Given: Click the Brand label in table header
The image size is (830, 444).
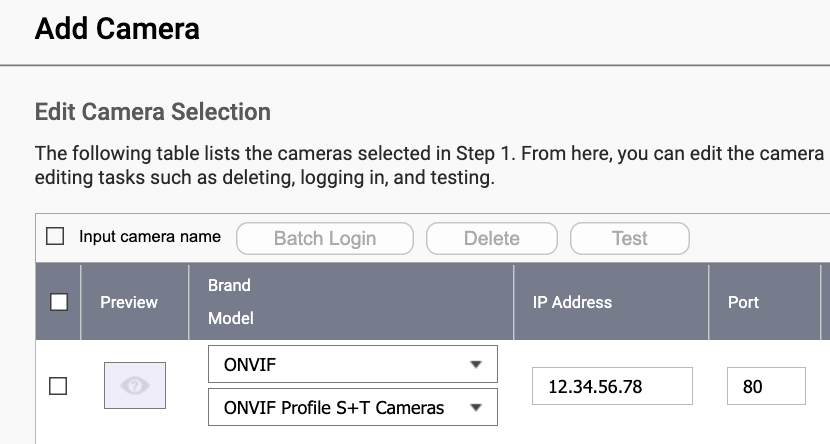Looking at the screenshot, I should [x=229, y=285].
